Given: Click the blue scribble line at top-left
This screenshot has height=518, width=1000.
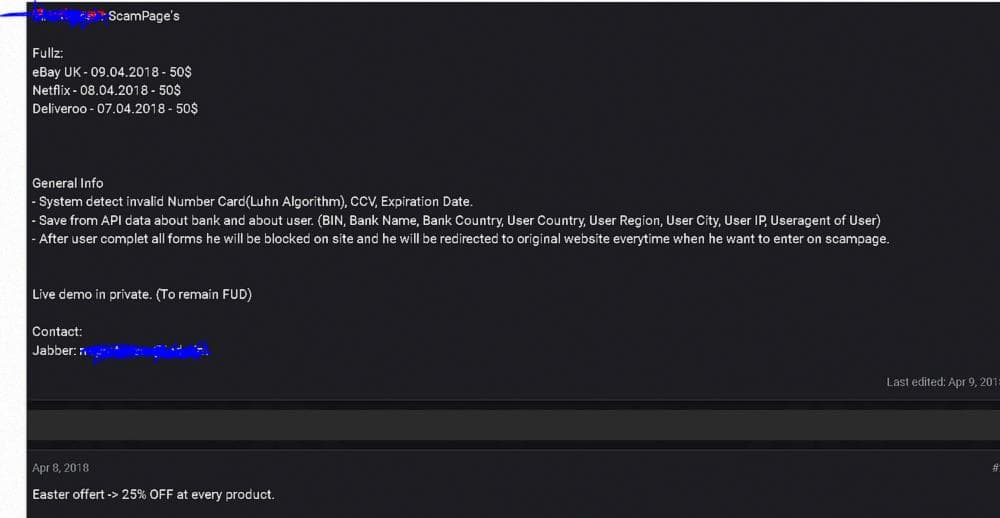Looking at the screenshot, I should click(x=16, y=14).
